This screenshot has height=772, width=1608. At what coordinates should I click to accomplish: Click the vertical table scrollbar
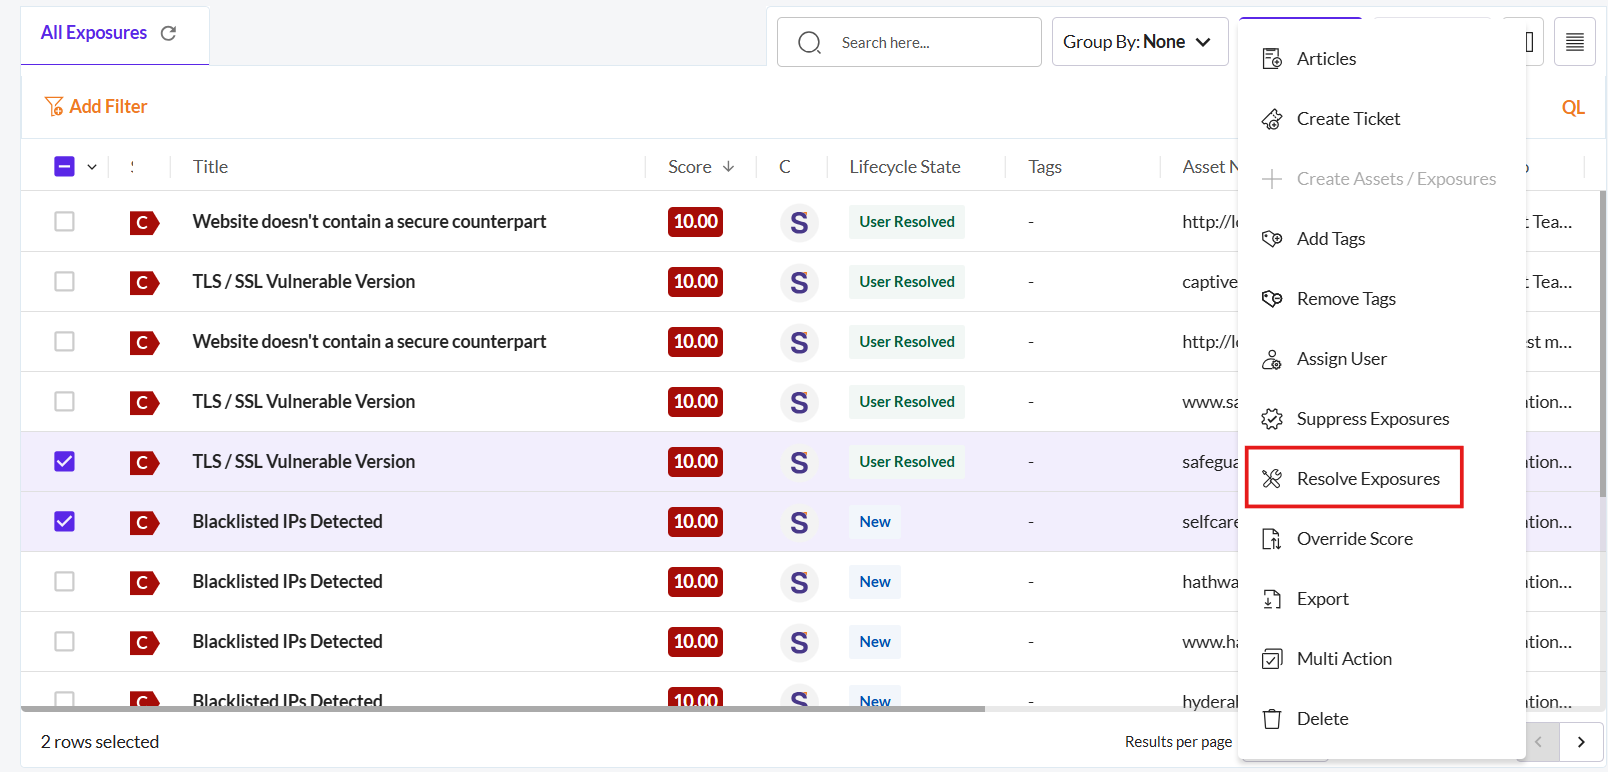point(1603,342)
